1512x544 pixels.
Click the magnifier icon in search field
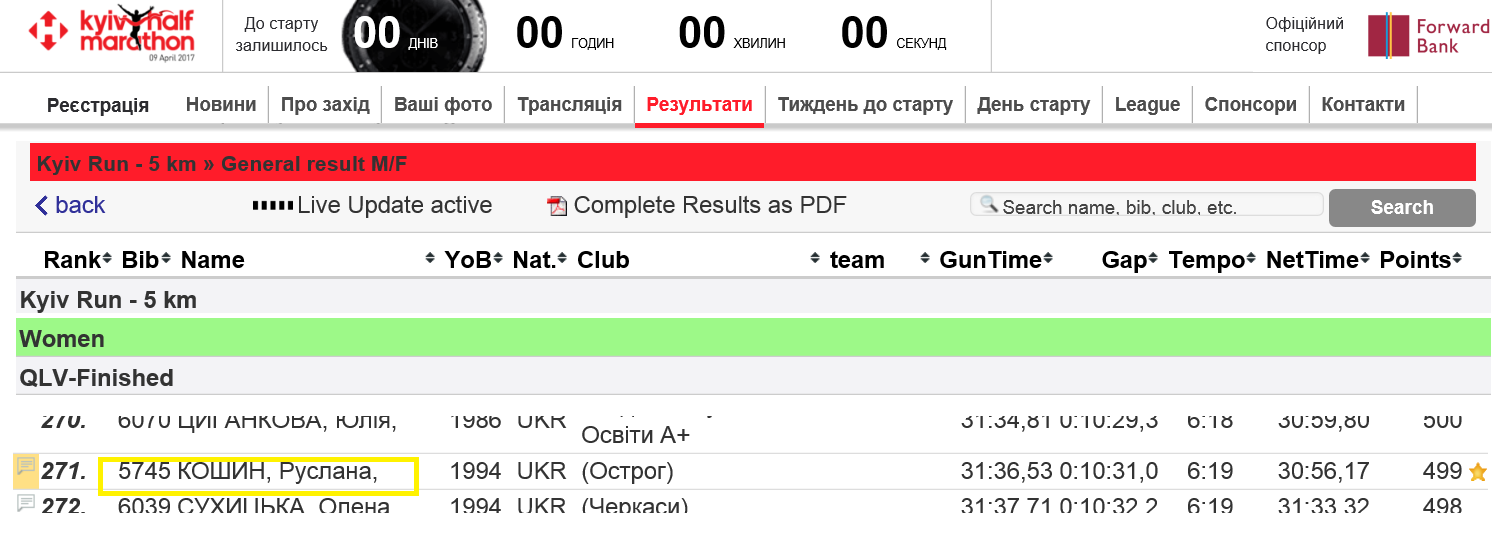(x=989, y=205)
